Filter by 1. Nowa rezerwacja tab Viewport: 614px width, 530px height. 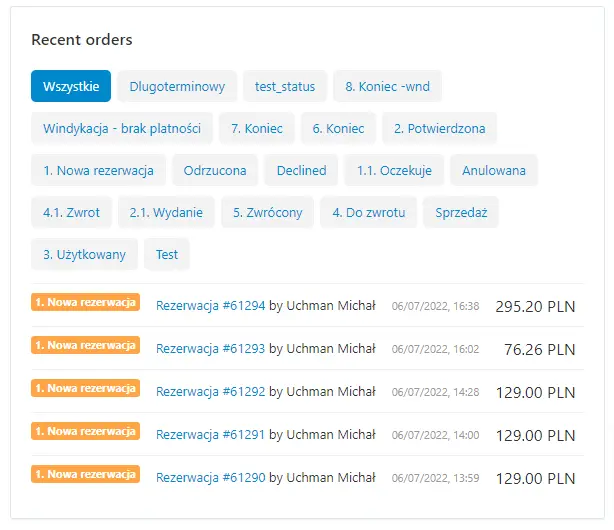98,170
